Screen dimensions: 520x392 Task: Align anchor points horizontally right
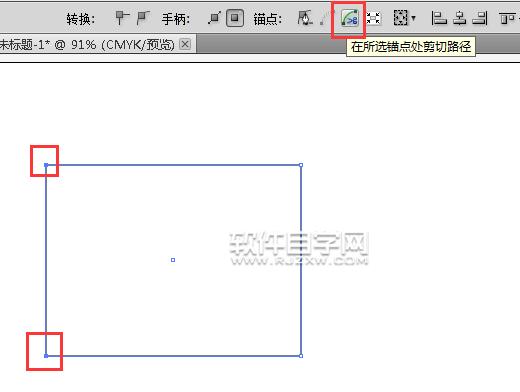pos(480,18)
